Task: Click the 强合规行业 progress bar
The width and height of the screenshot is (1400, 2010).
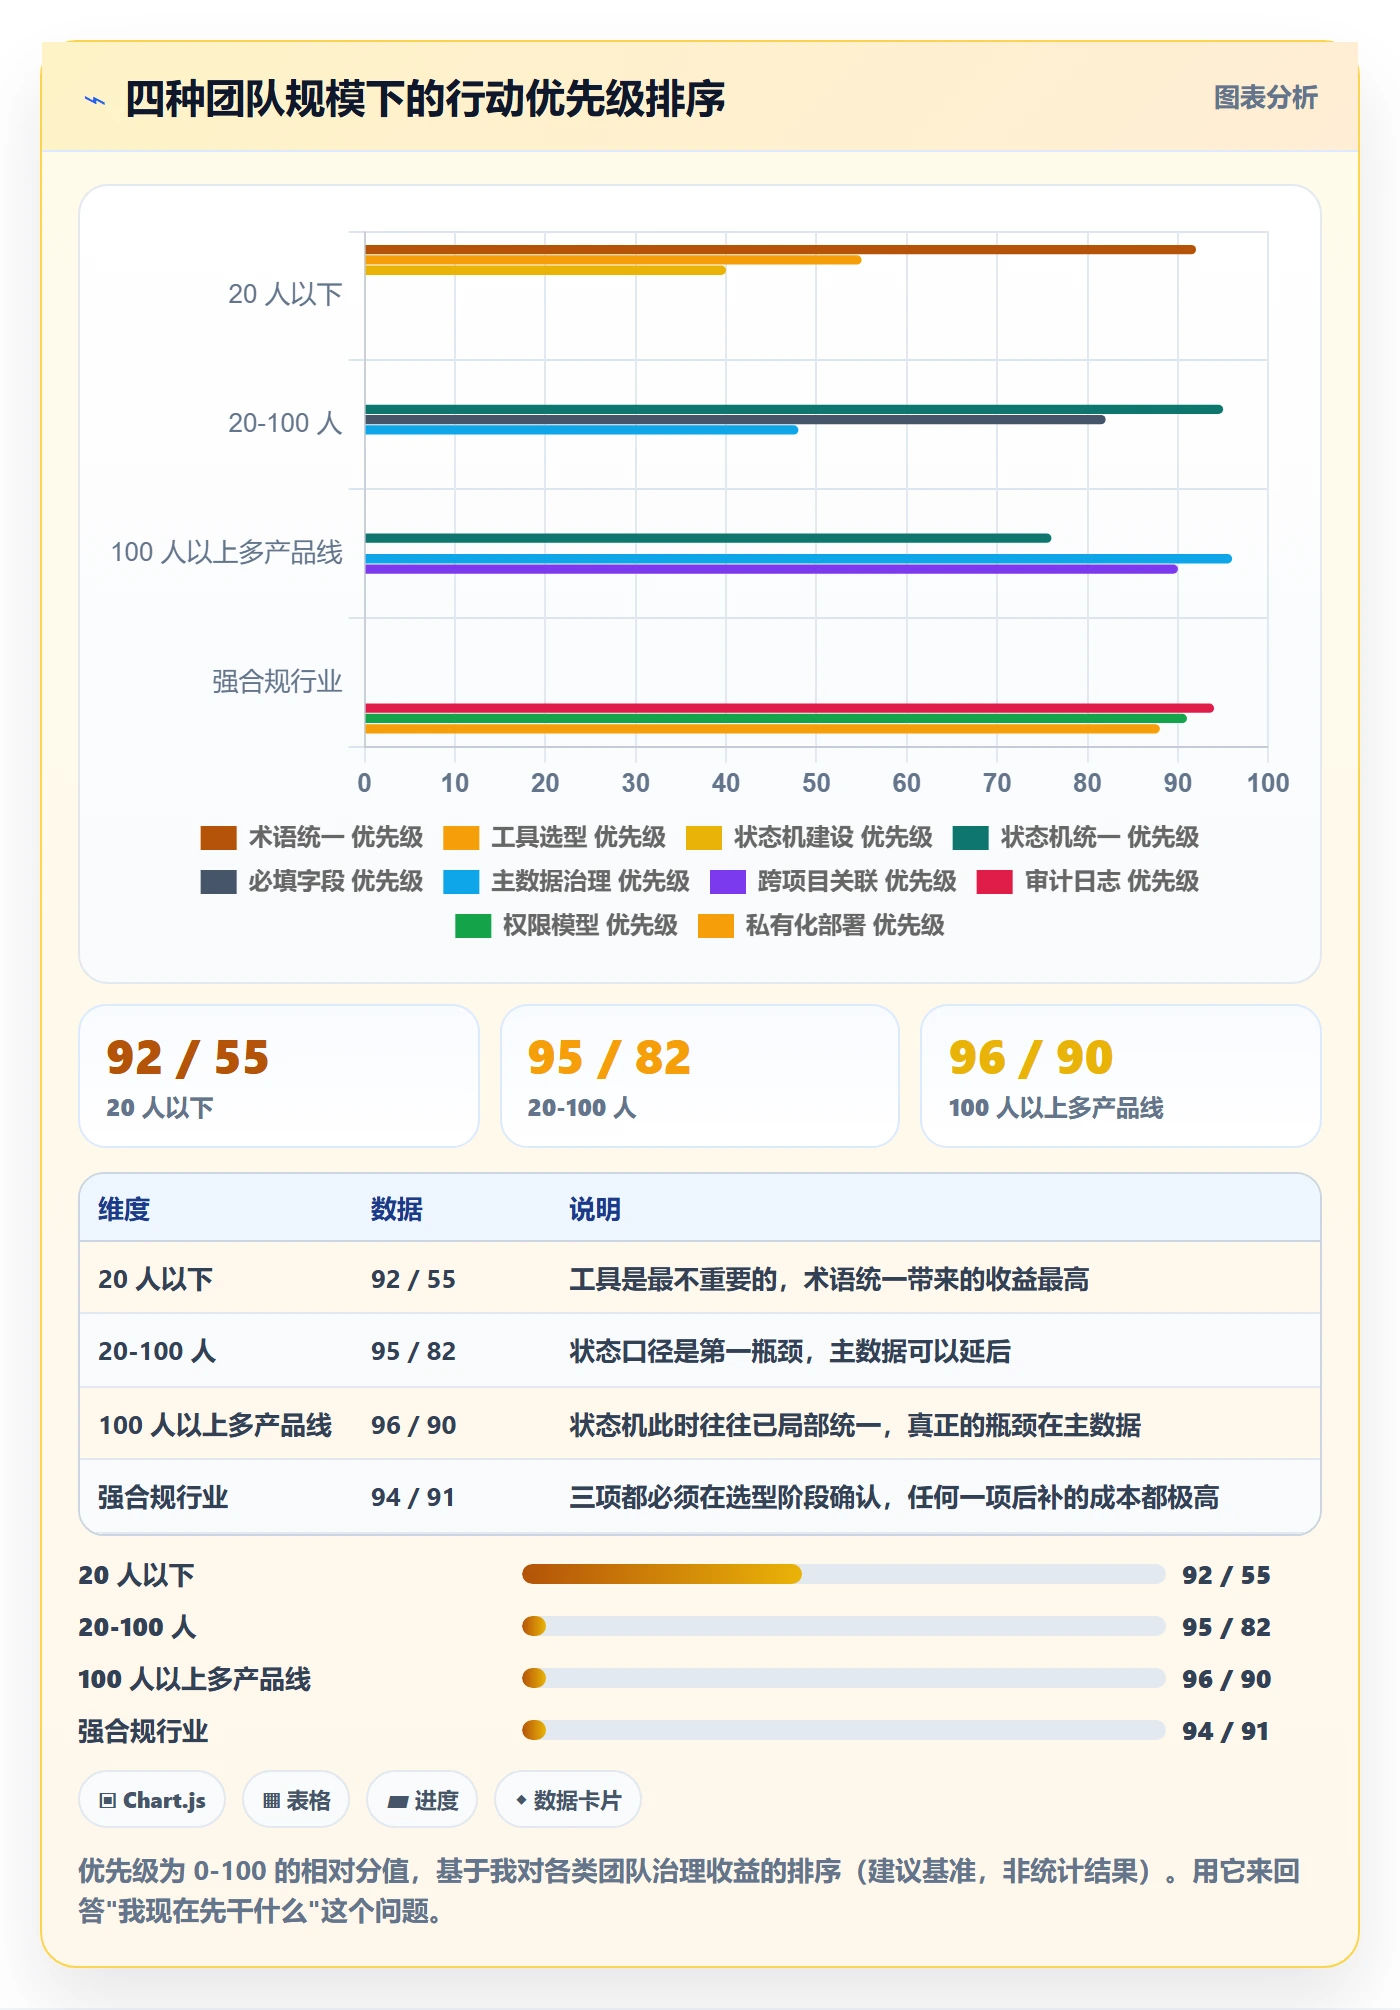Action: pyautogui.click(x=844, y=1730)
